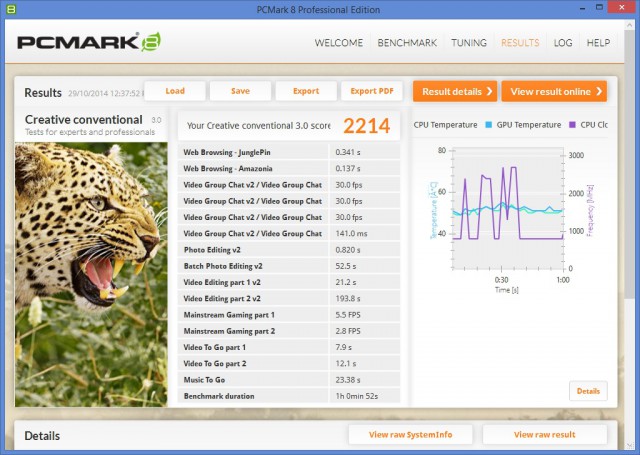
Task: Click the 2214 score value
Action: pos(367,126)
